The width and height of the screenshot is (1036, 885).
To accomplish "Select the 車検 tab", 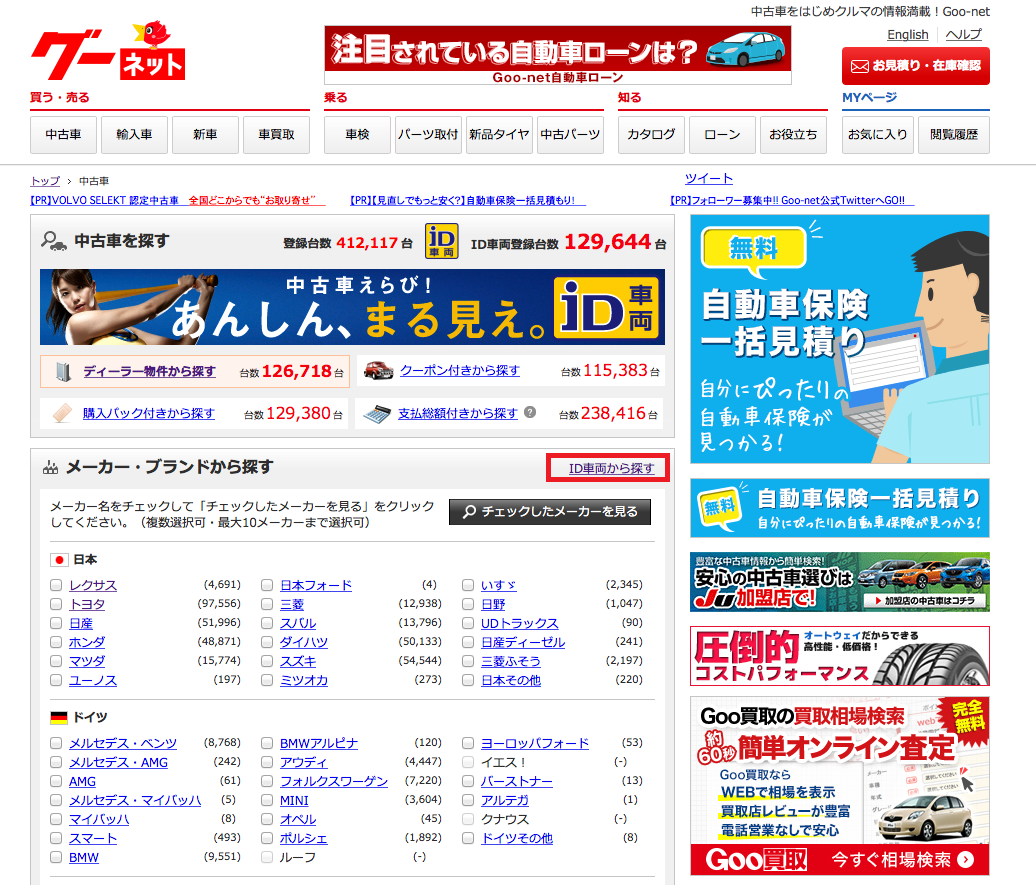I will tap(357, 135).
